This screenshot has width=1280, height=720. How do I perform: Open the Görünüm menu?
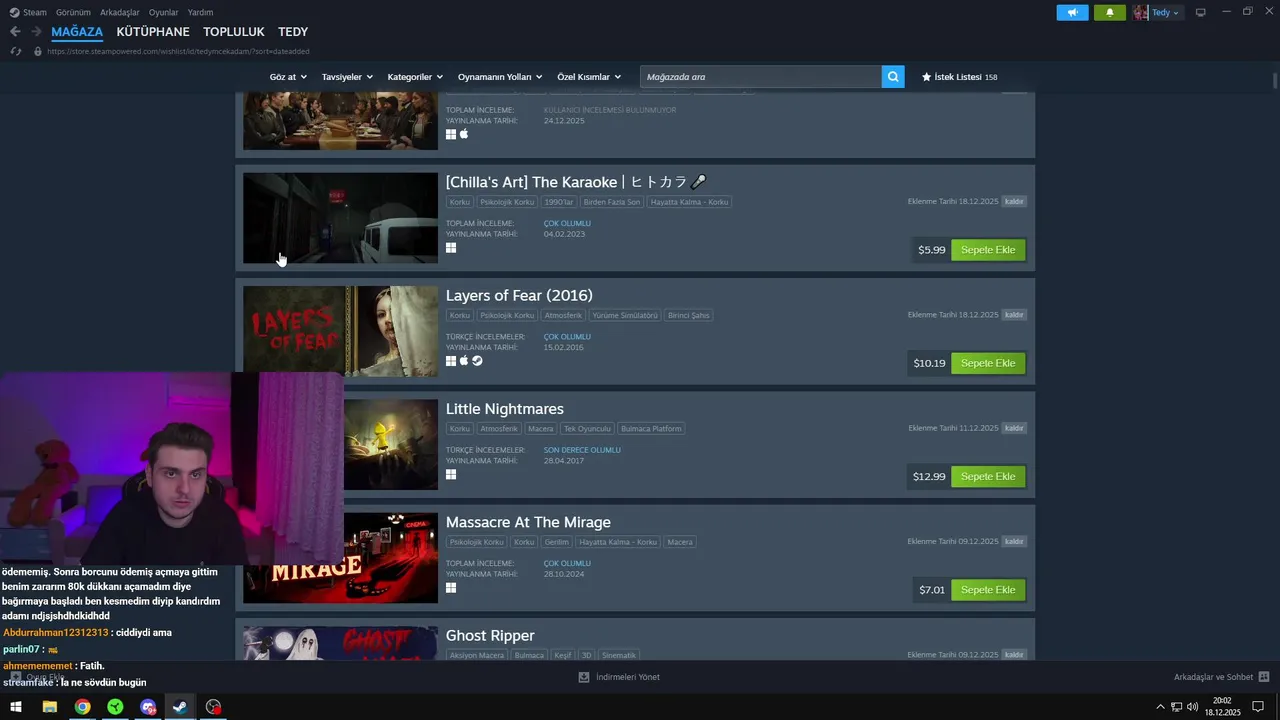[x=73, y=12]
